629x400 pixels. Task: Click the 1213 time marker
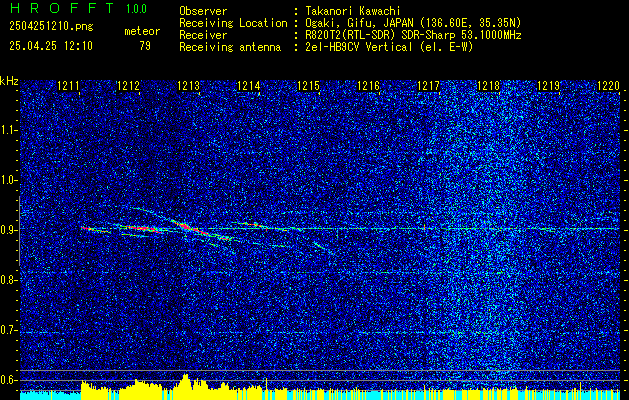[189, 86]
